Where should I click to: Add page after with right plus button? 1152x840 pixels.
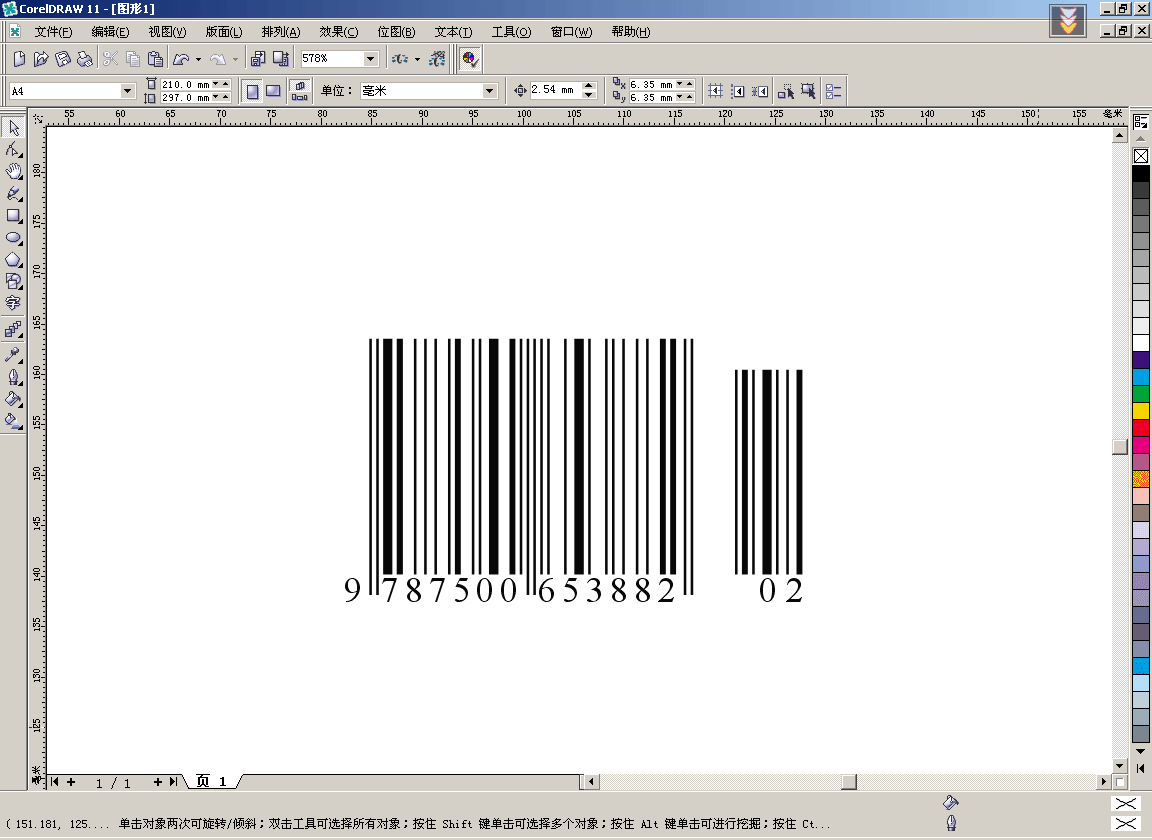point(157,782)
